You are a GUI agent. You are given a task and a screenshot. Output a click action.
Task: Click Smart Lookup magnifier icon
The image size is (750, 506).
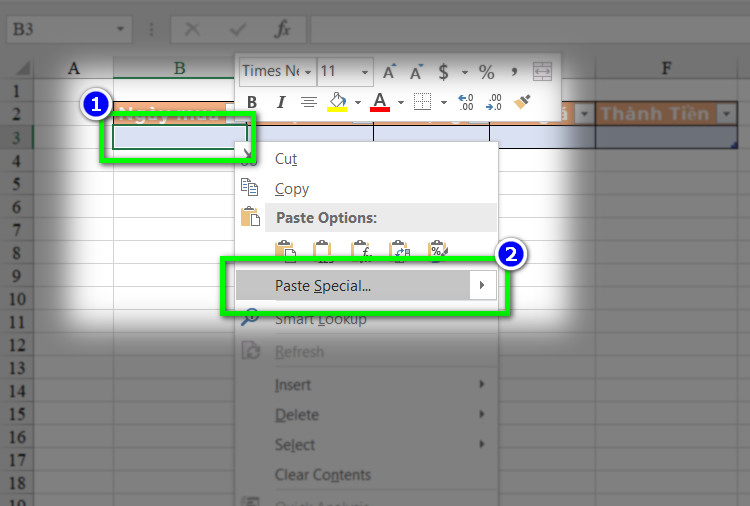[250, 317]
